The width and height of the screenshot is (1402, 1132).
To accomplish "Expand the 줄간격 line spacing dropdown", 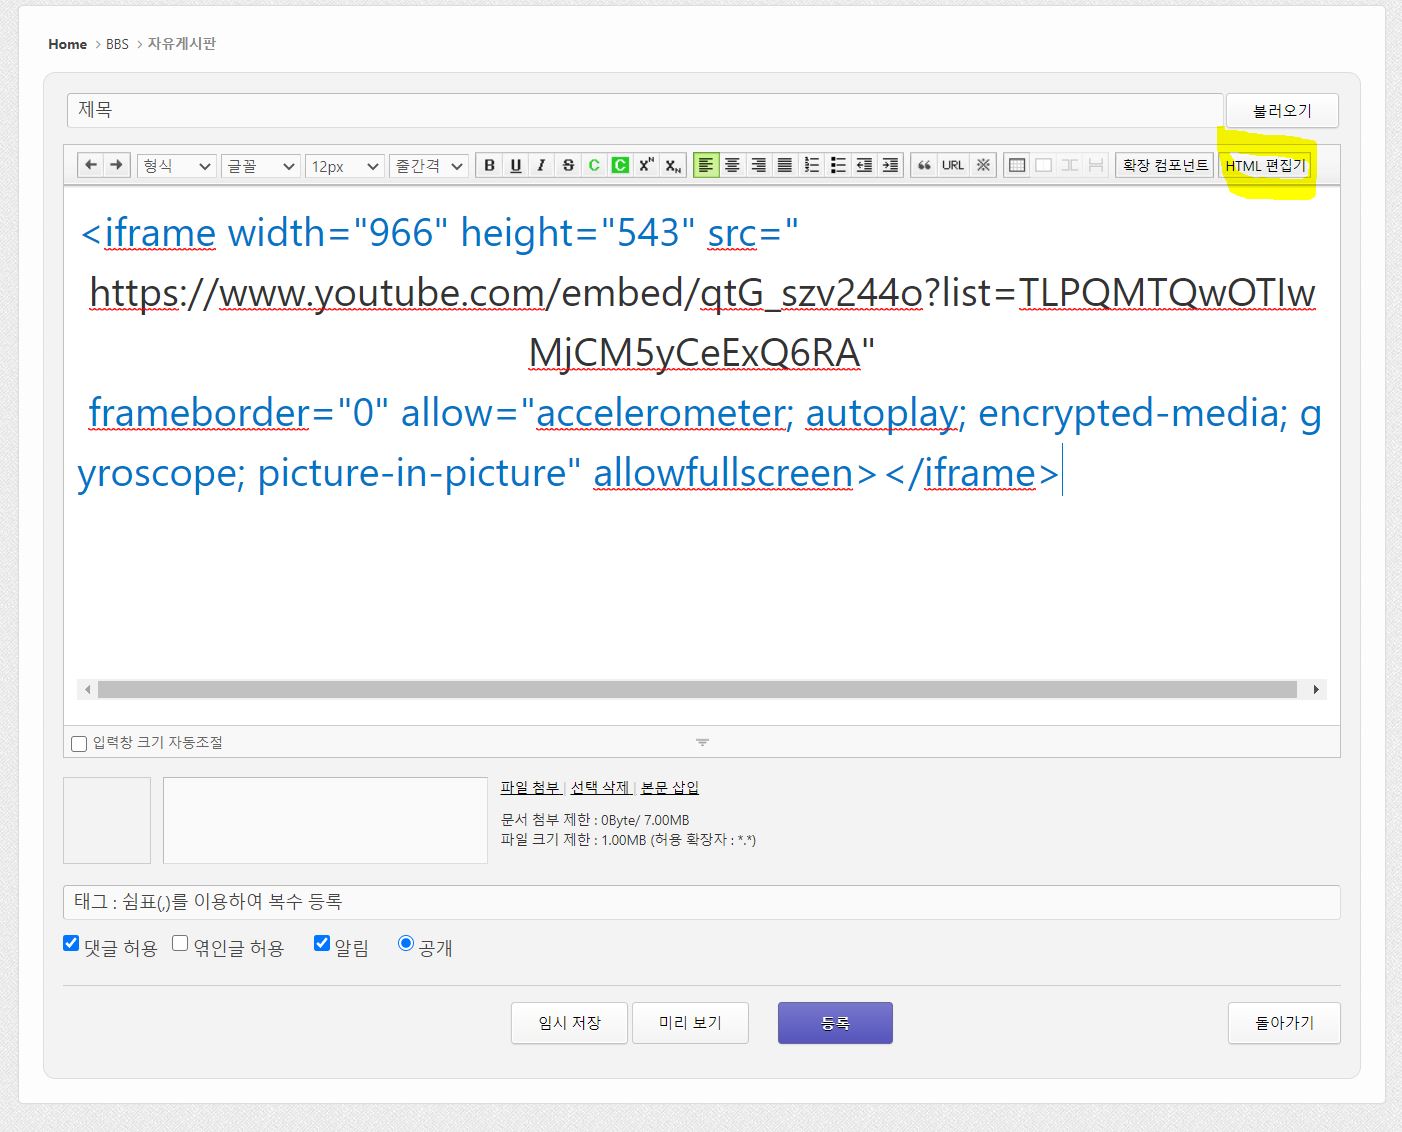I will [x=428, y=166].
